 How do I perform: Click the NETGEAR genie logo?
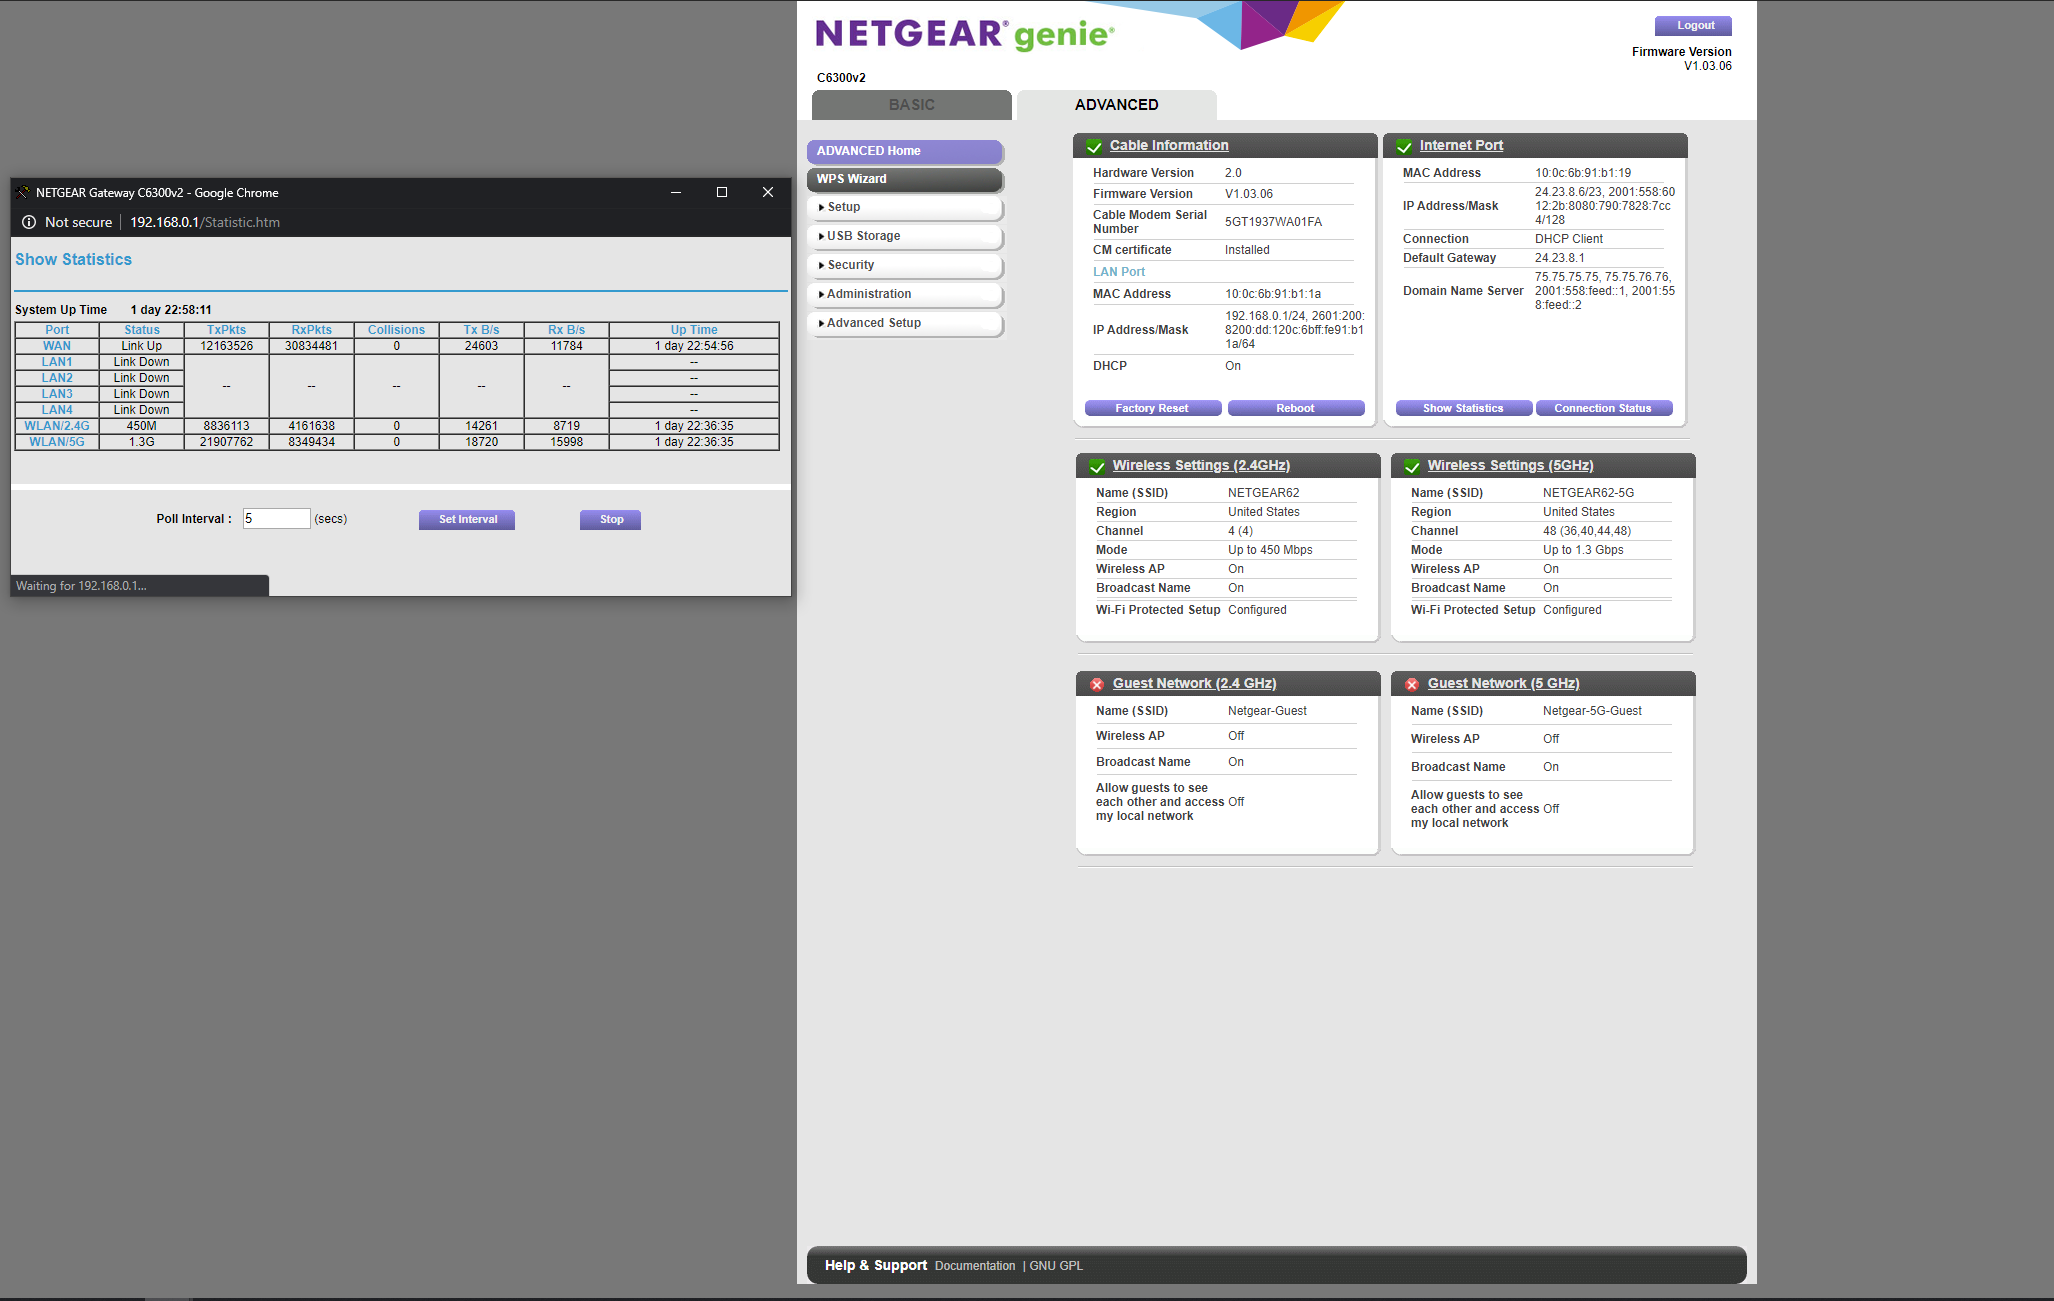964,34
